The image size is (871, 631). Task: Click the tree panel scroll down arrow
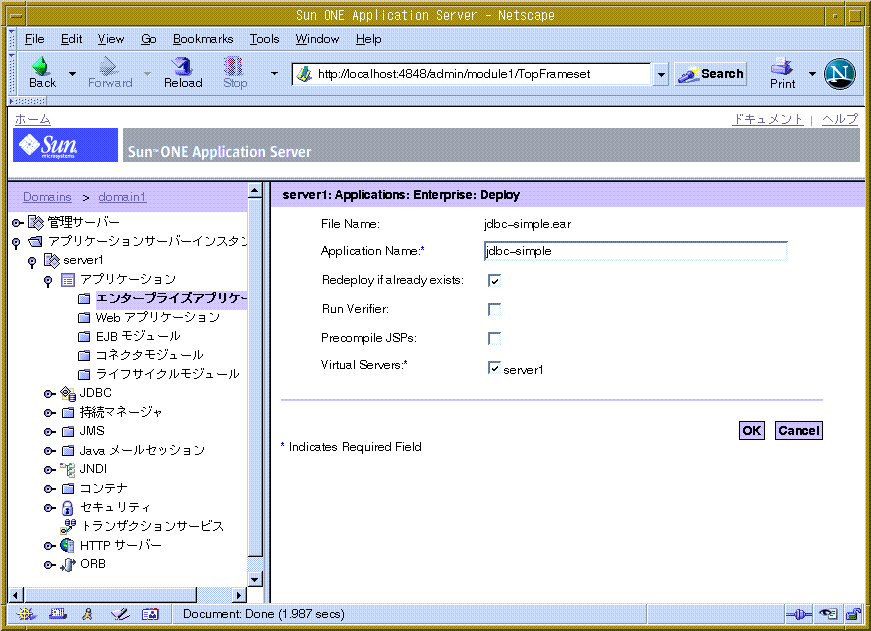[x=254, y=580]
